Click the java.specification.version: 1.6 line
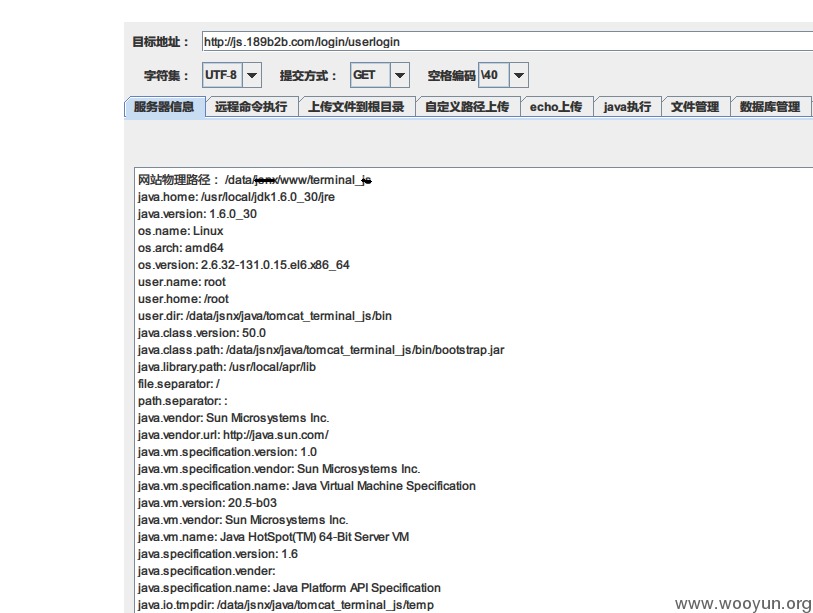813x613 pixels. click(x=218, y=554)
